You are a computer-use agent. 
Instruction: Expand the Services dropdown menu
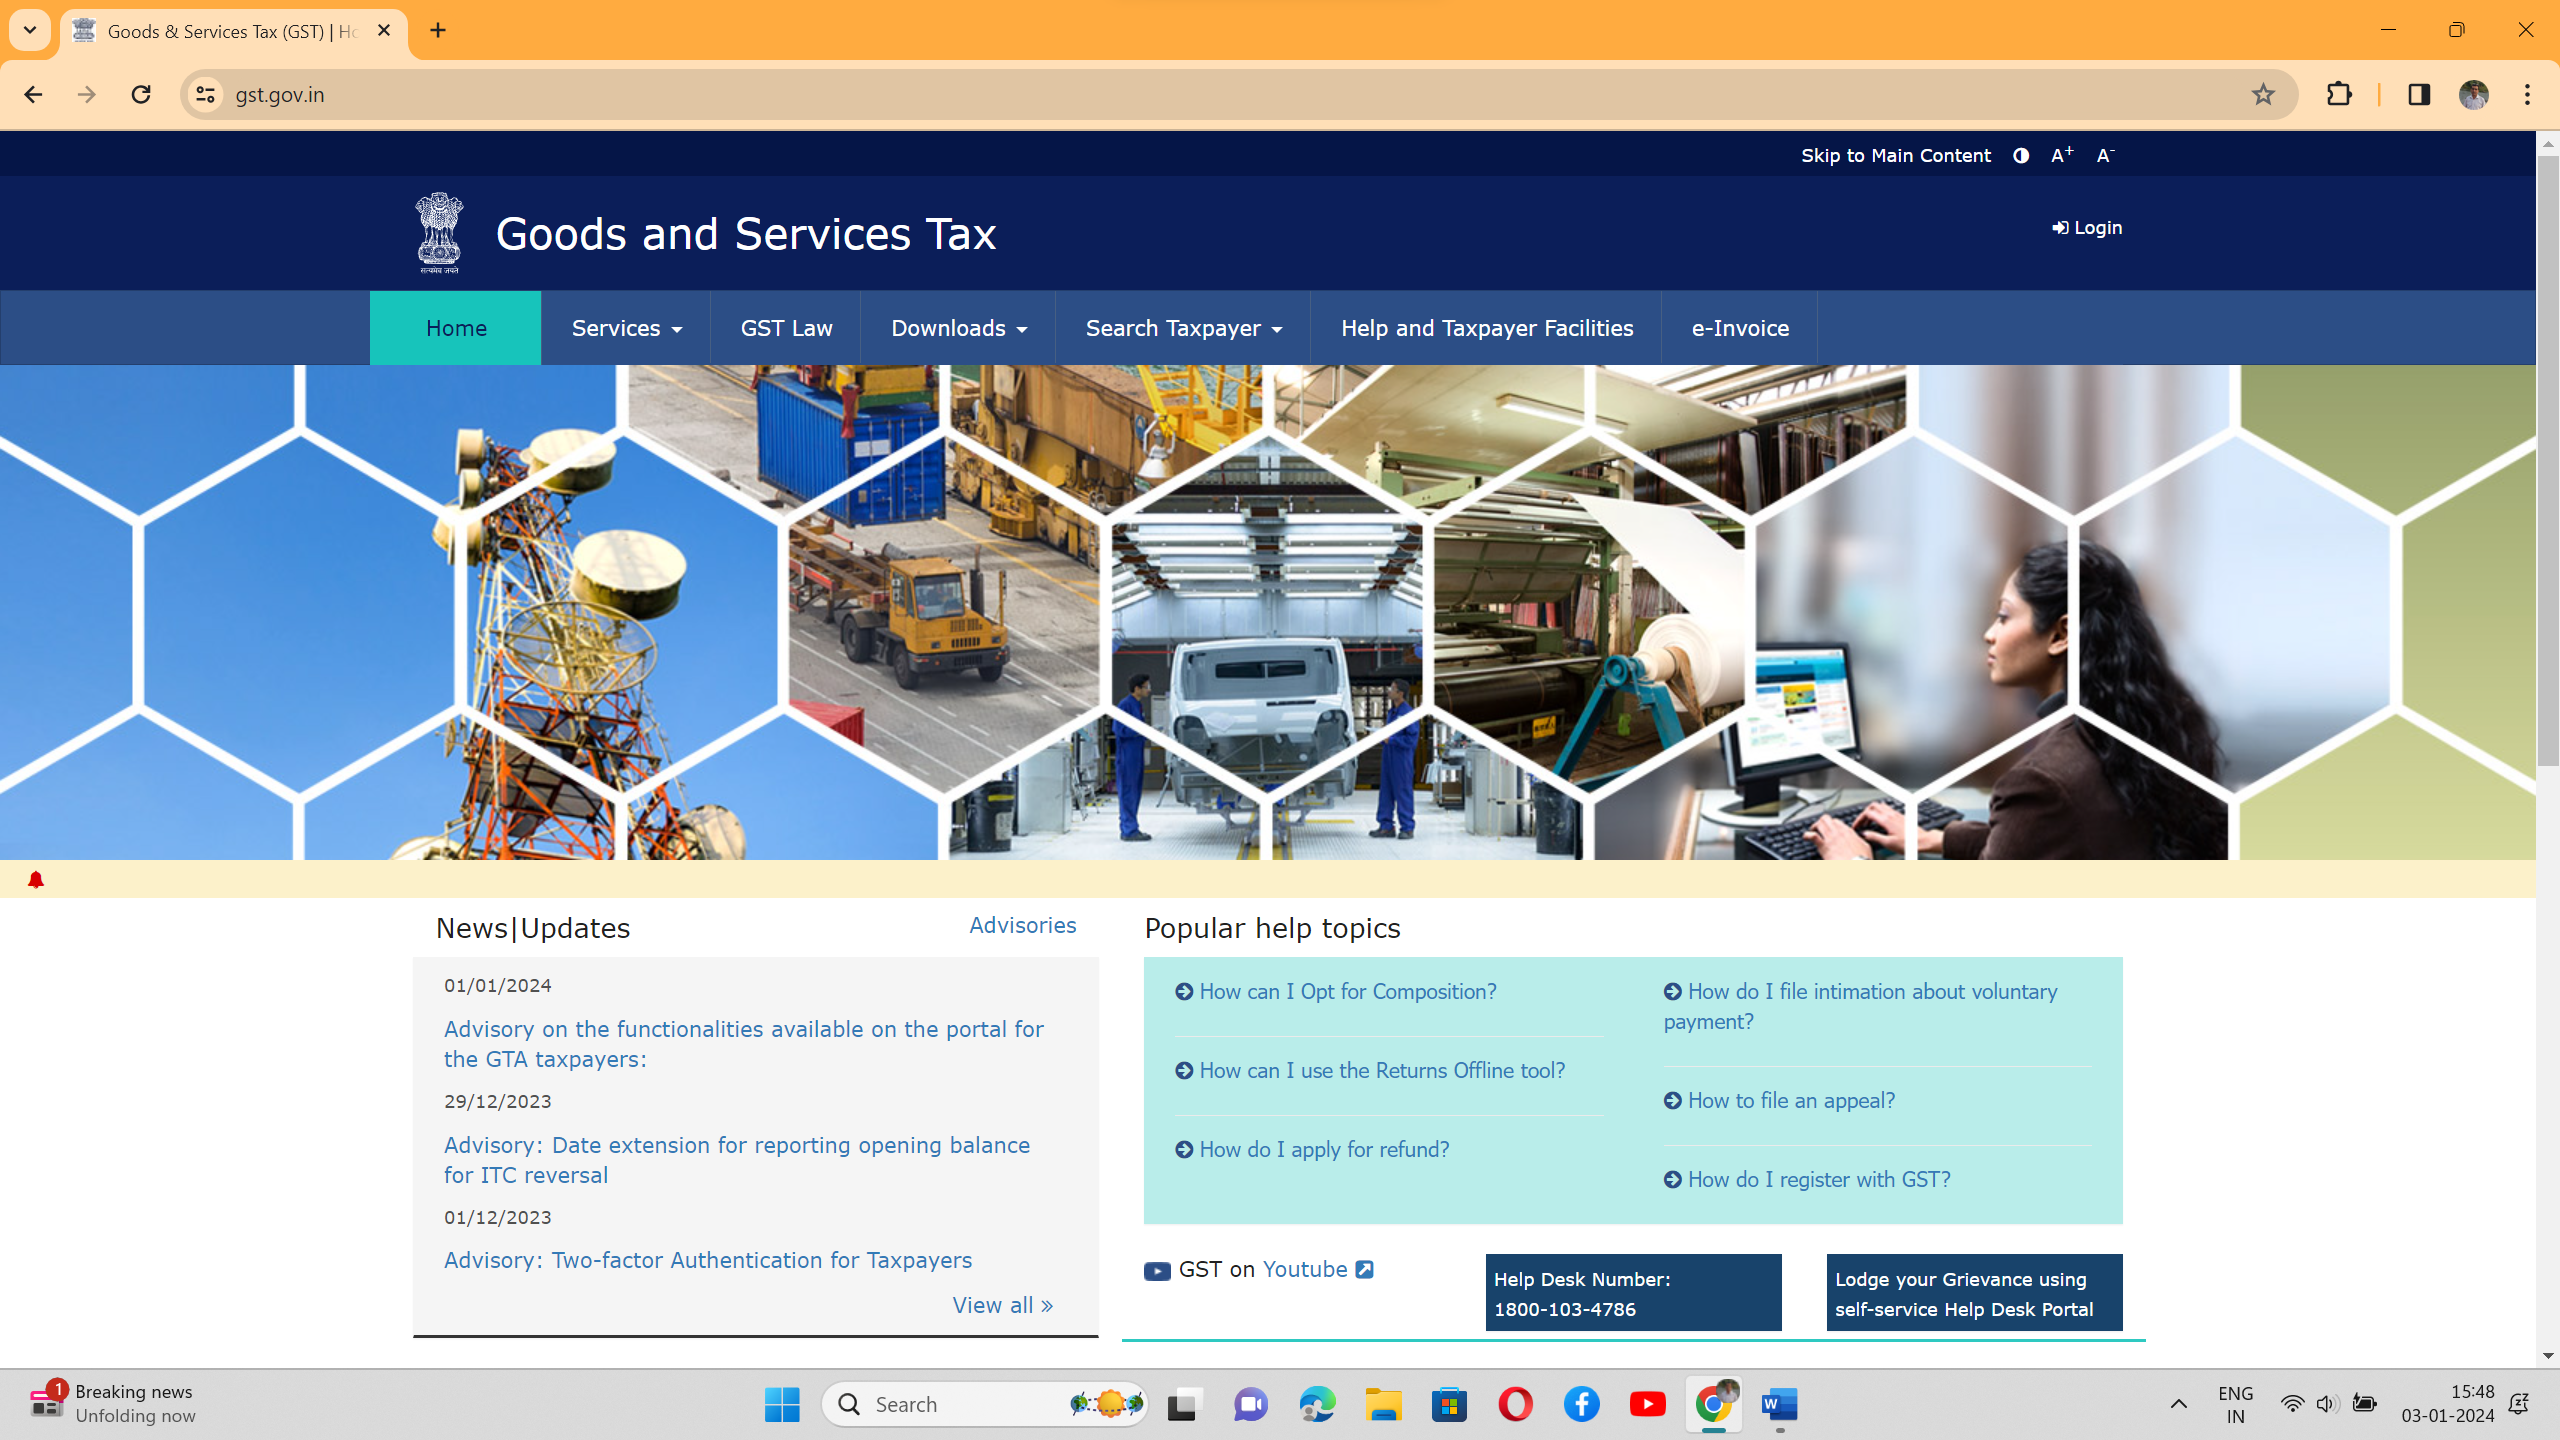tap(626, 328)
